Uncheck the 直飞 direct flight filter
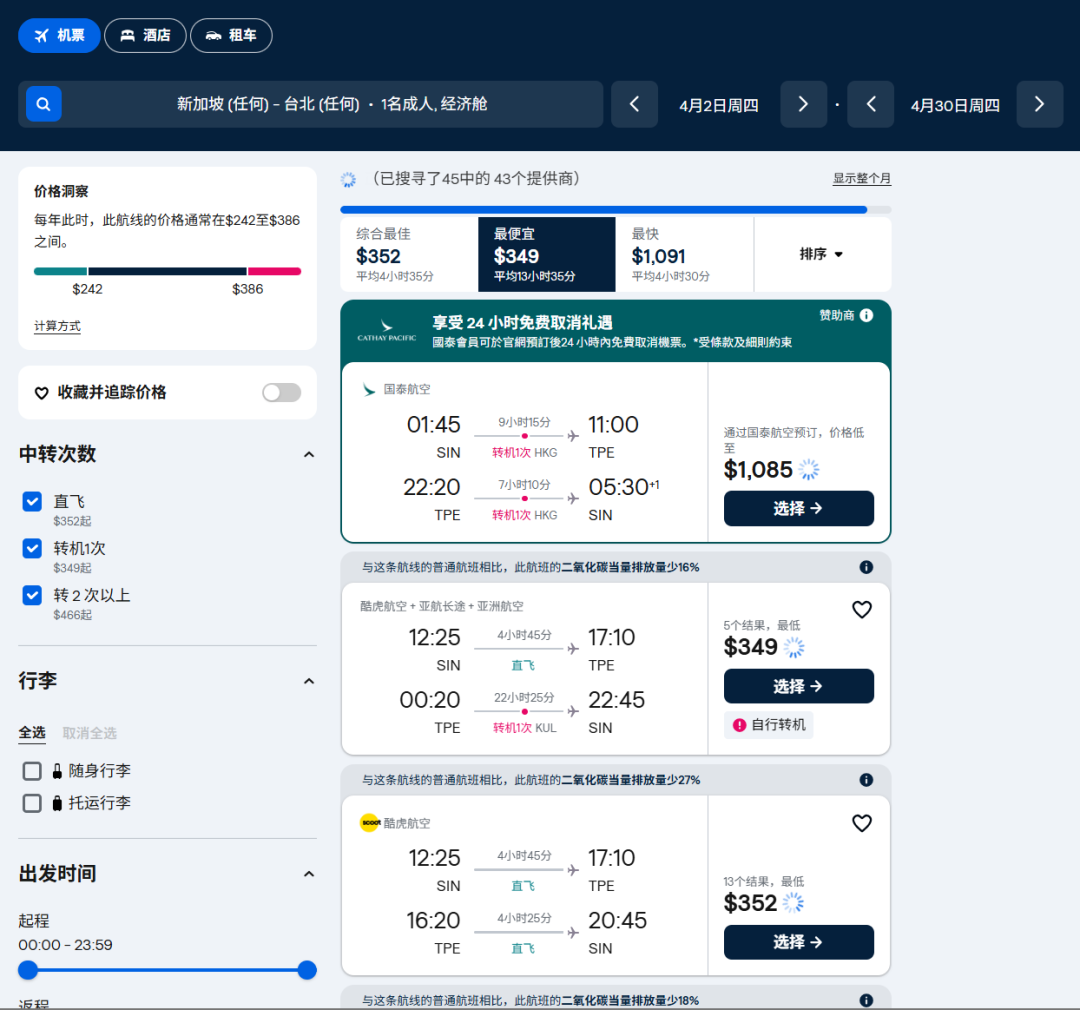 click(32, 501)
